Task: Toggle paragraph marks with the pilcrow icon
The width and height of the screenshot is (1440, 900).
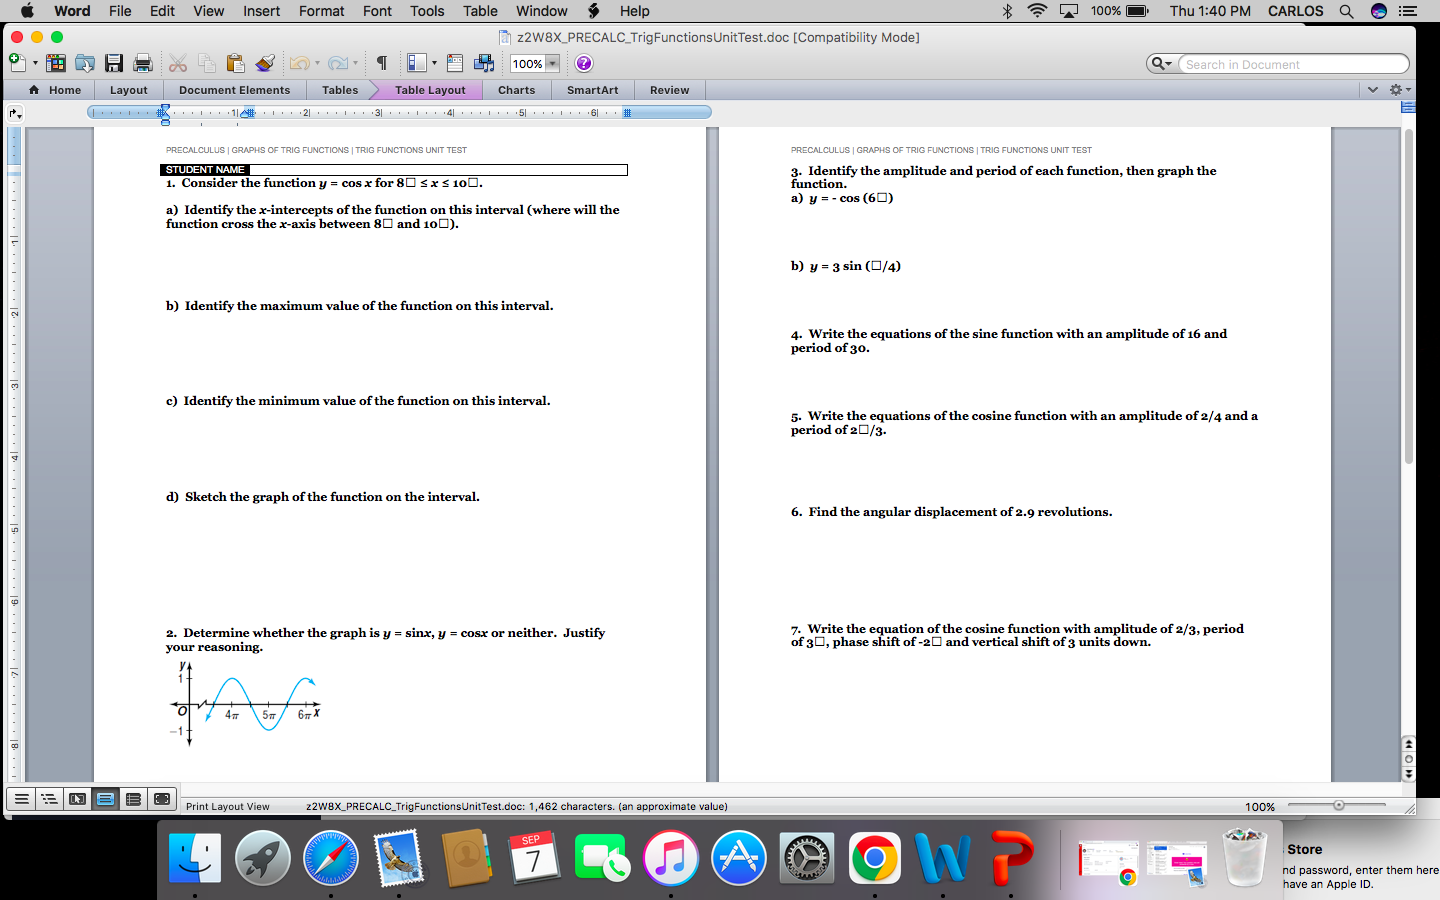Action: point(381,63)
